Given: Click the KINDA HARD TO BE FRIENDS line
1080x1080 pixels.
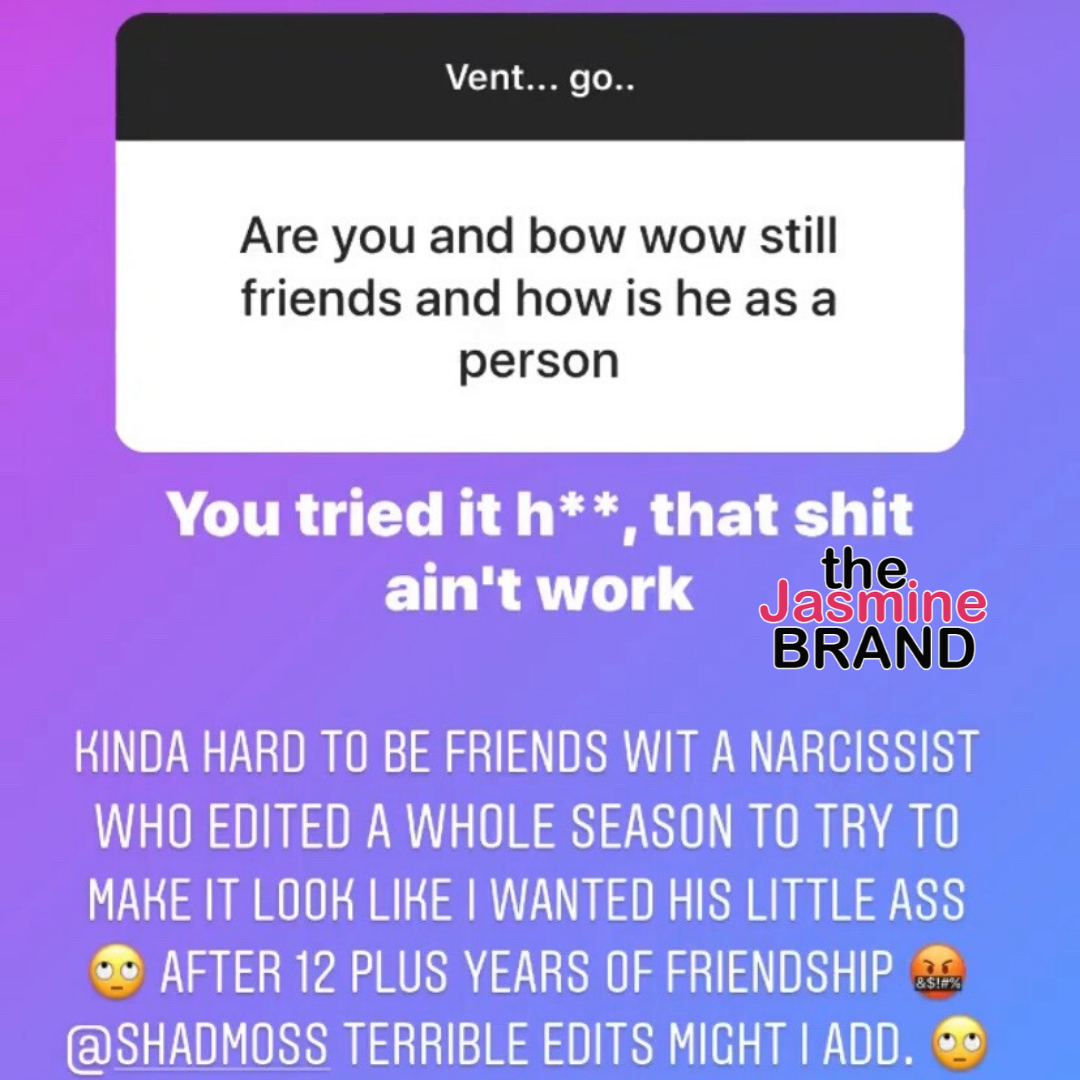Looking at the screenshot, I should coord(527,752).
